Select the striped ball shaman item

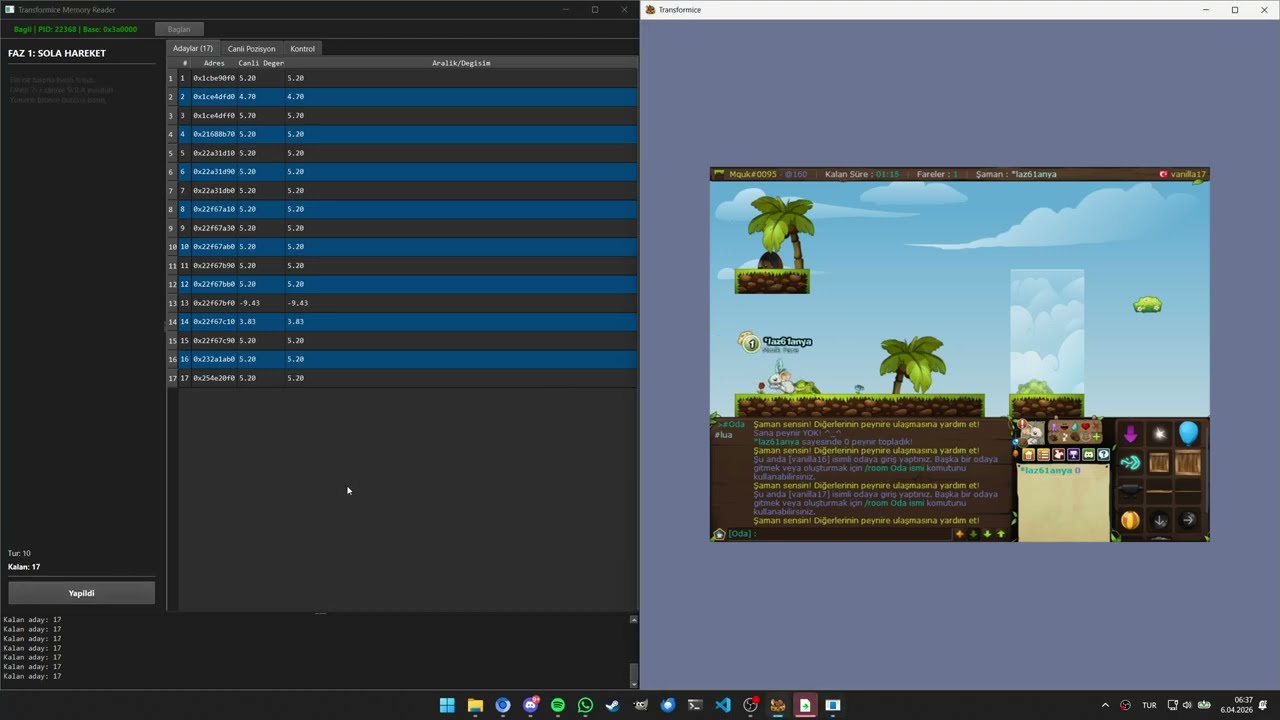(x=1130, y=520)
